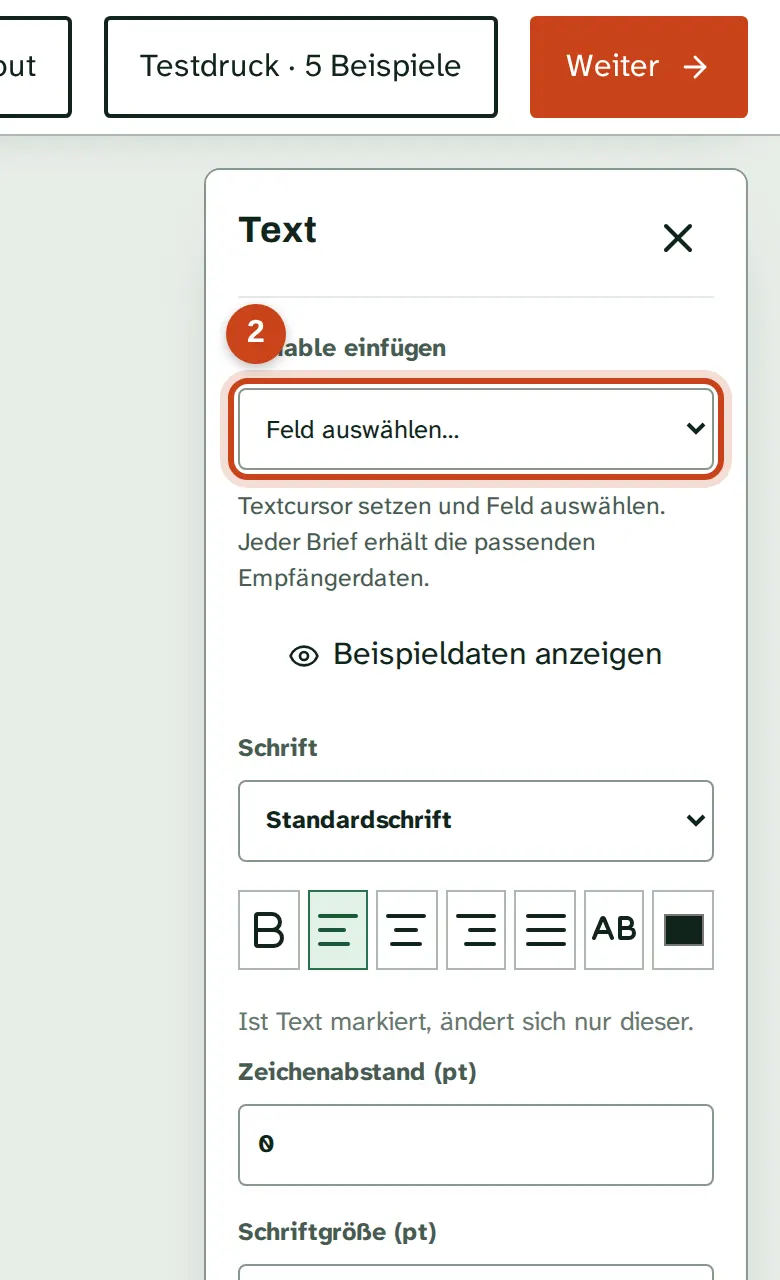Click the 'Schrift' label
The height and width of the screenshot is (1280, 780).
[x=278, y=748]
